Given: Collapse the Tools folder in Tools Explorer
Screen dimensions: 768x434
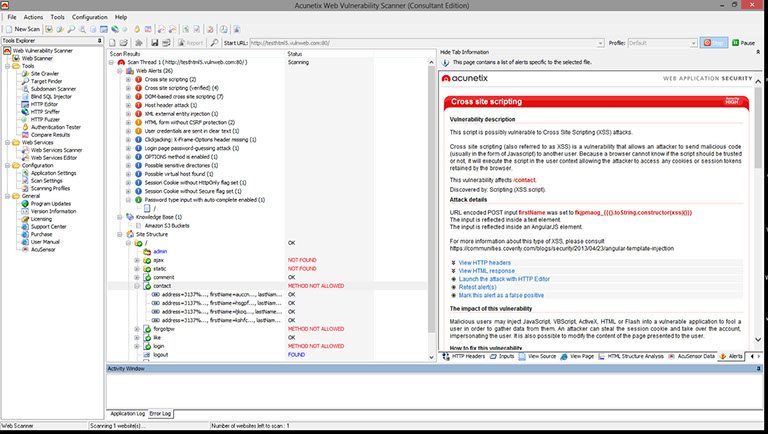Looking at the screenshot, I should point(7,66).
